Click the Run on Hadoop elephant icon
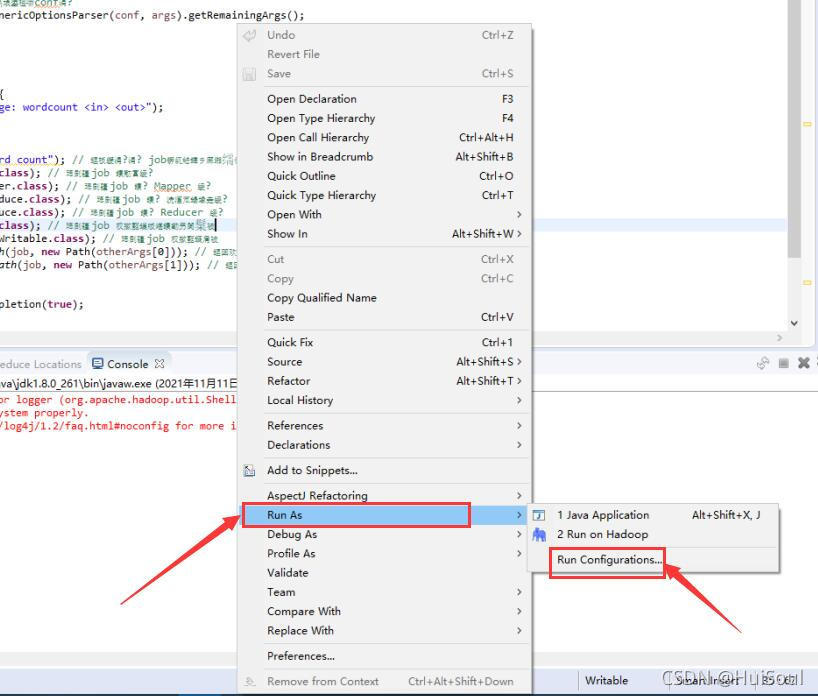 coord(539,535)
